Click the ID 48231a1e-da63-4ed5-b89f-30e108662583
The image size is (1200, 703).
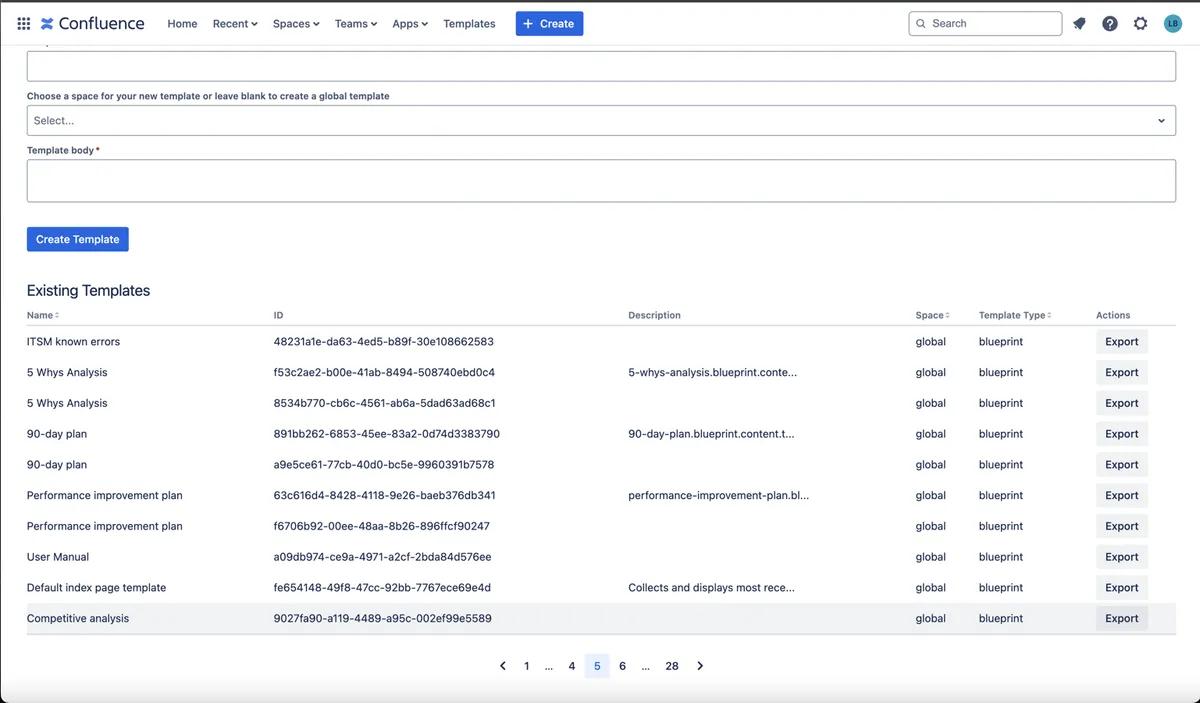(384, 342)
